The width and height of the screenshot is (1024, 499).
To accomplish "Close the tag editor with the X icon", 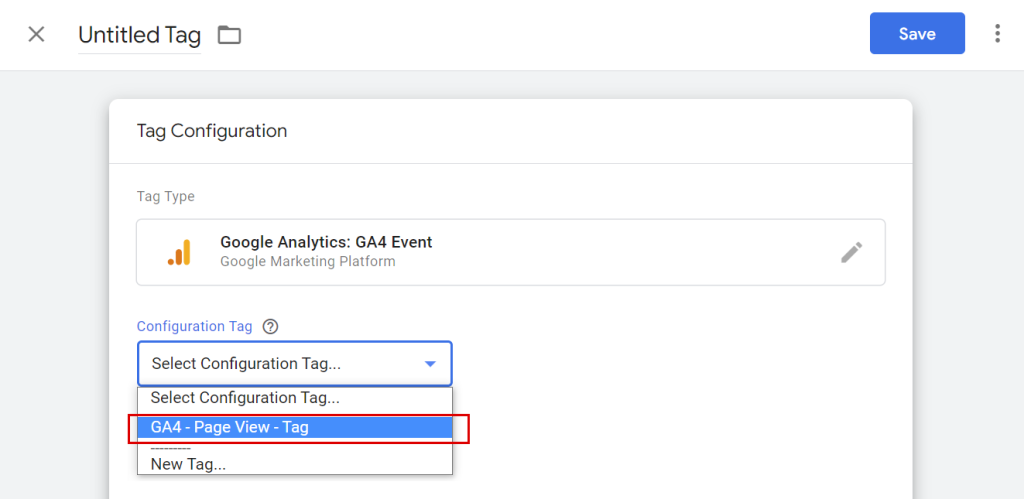I will (x=36, y=34).
